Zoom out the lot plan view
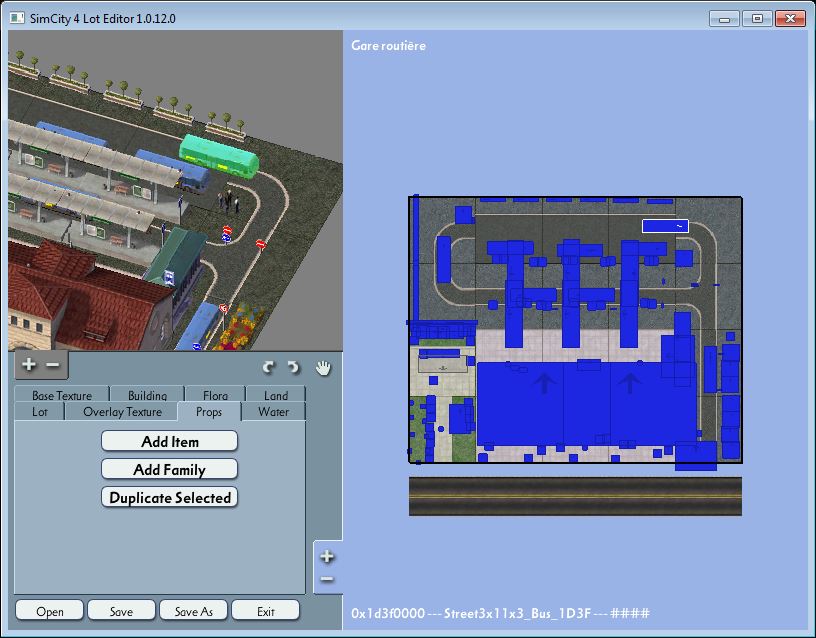The width and height of the screenshot is (816, 638). [327, 579]
